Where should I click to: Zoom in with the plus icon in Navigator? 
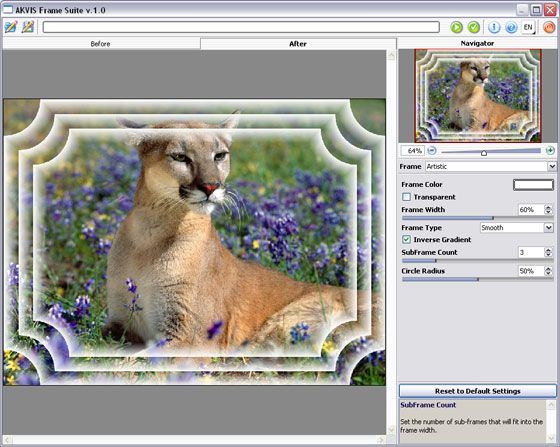point(550,151)
